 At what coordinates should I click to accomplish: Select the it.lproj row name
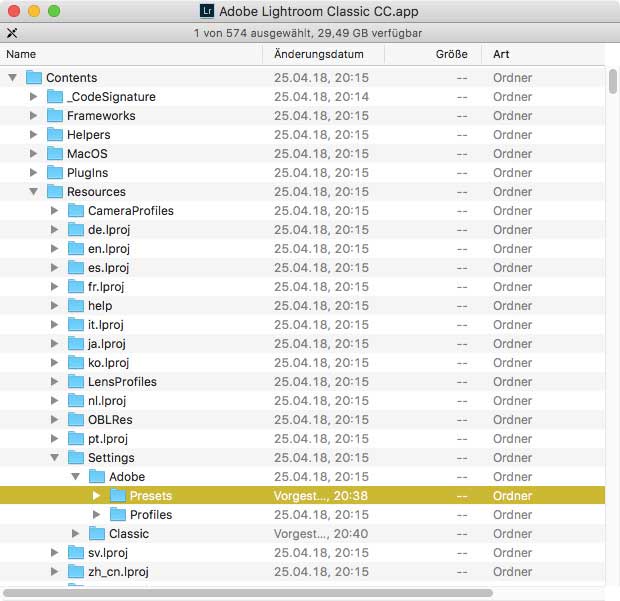tap(106, 325)
